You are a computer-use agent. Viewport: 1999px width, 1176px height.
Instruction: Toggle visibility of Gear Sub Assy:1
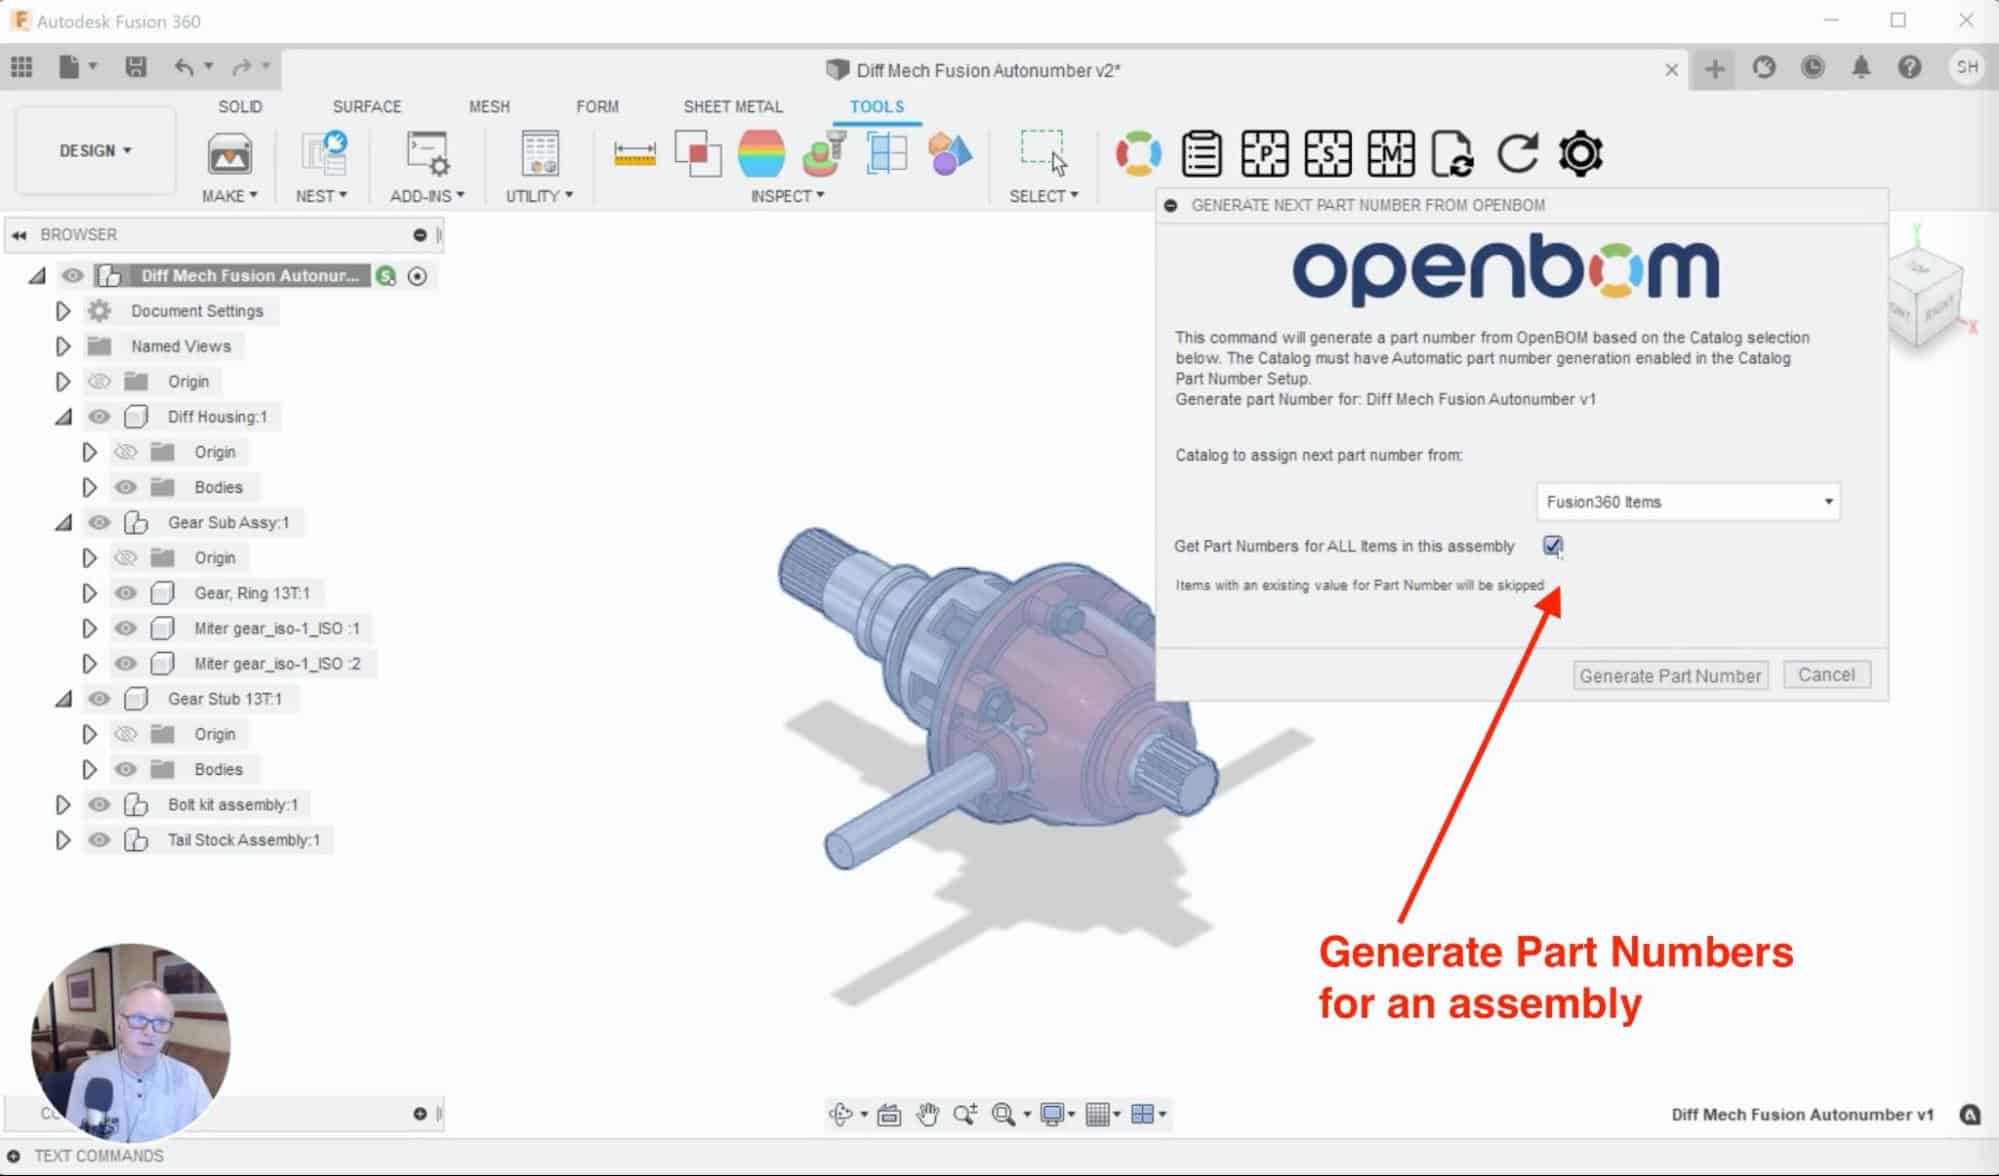[x=98, y=521]
